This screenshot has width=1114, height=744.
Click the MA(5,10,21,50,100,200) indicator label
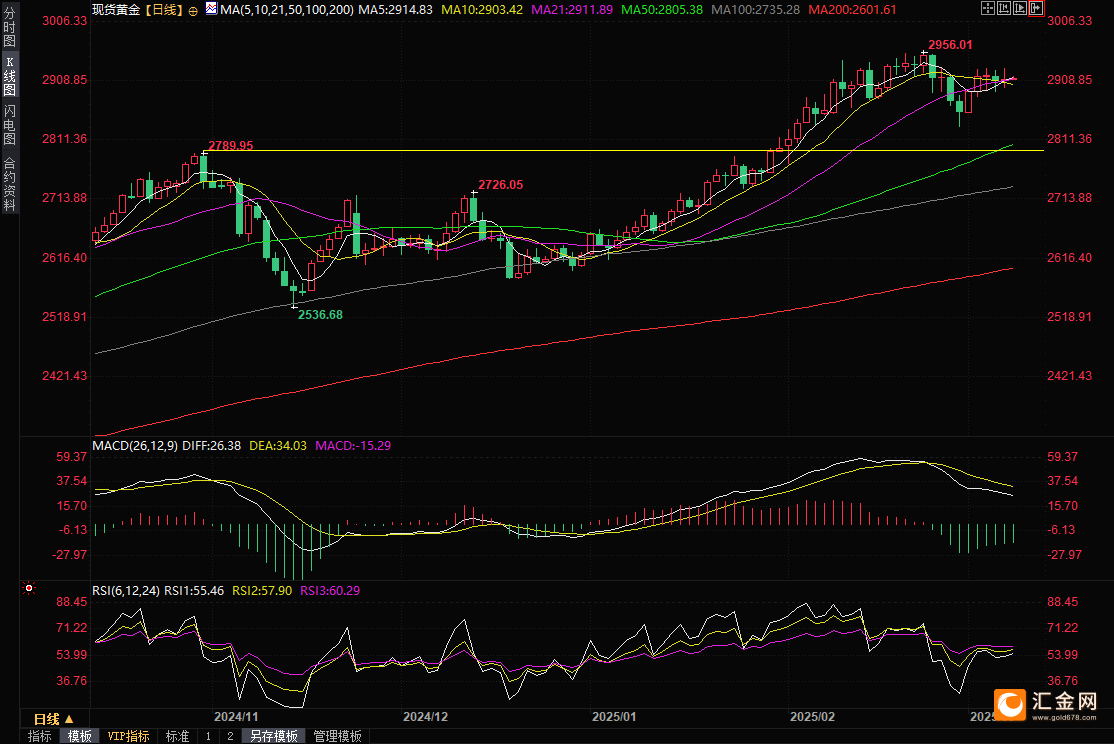[286, 10]
